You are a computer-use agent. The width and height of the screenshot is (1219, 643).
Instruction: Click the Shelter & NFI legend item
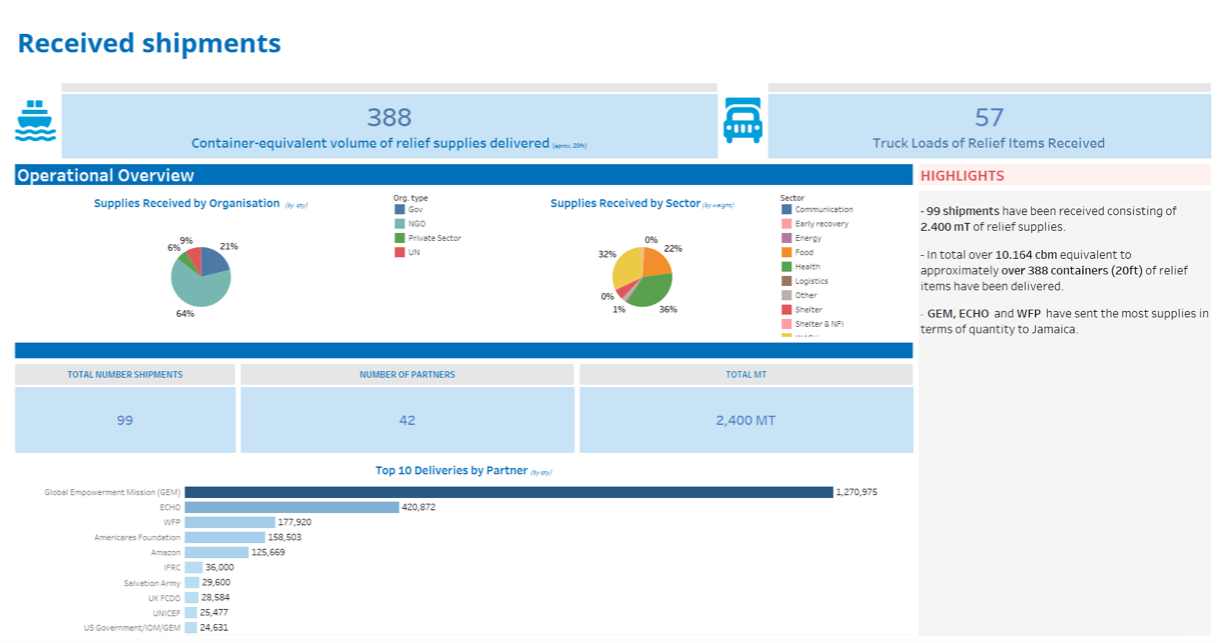point(819,324)
